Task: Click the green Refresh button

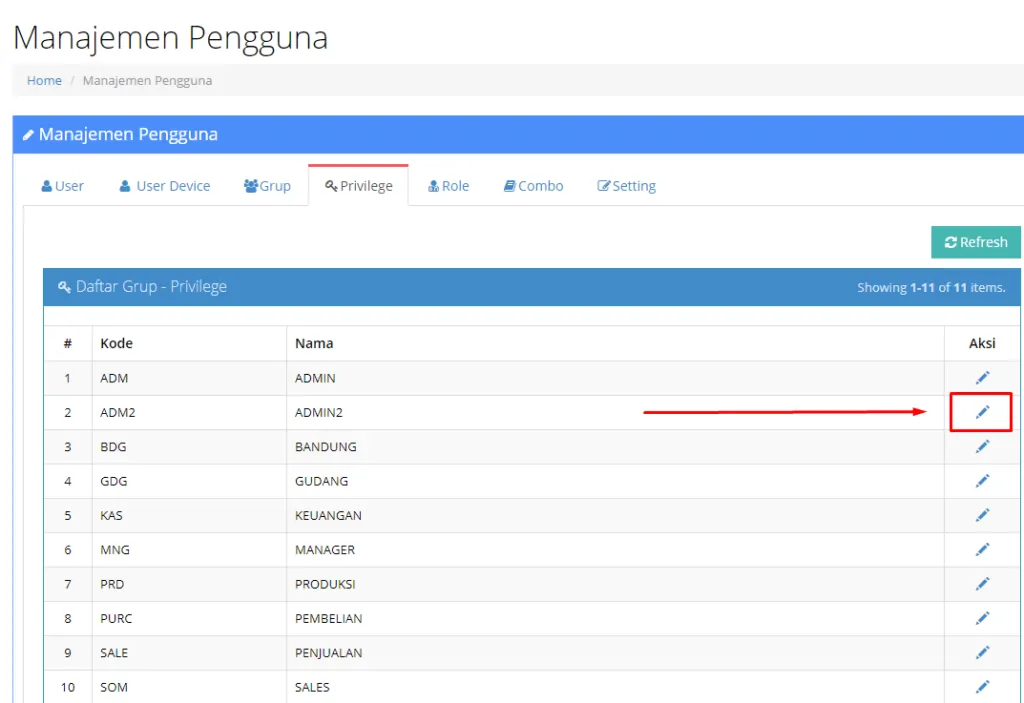Action: click(x=976, y=242)
